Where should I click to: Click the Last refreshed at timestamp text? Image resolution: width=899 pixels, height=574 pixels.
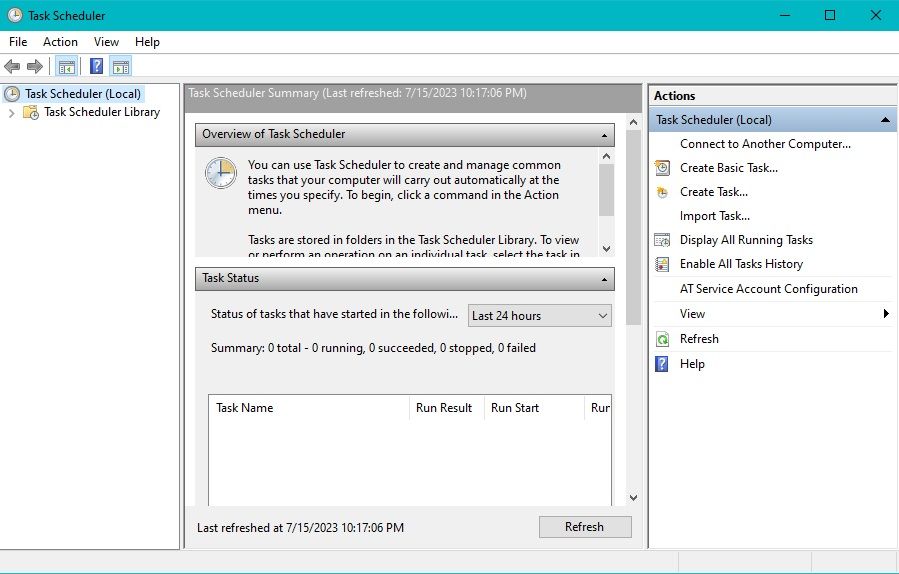coord(300,528)
